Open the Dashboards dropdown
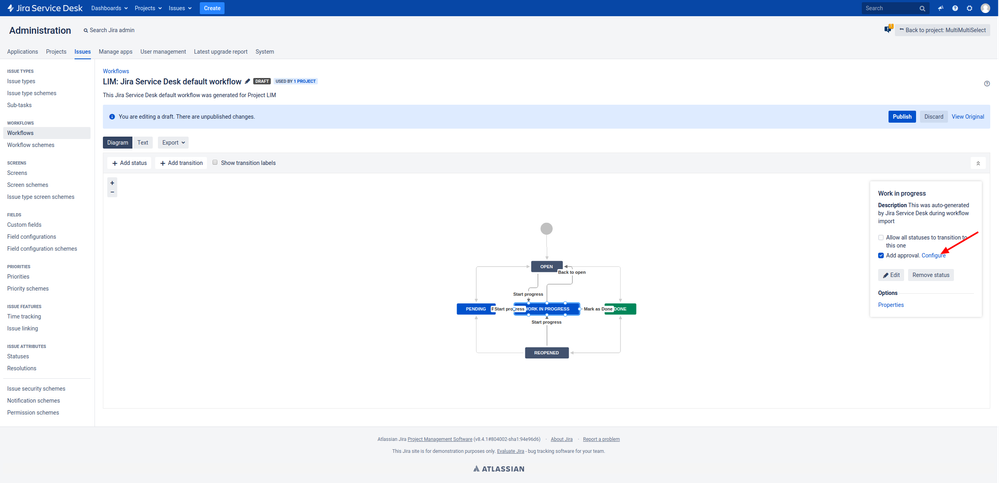 click(x=110, y=8)
